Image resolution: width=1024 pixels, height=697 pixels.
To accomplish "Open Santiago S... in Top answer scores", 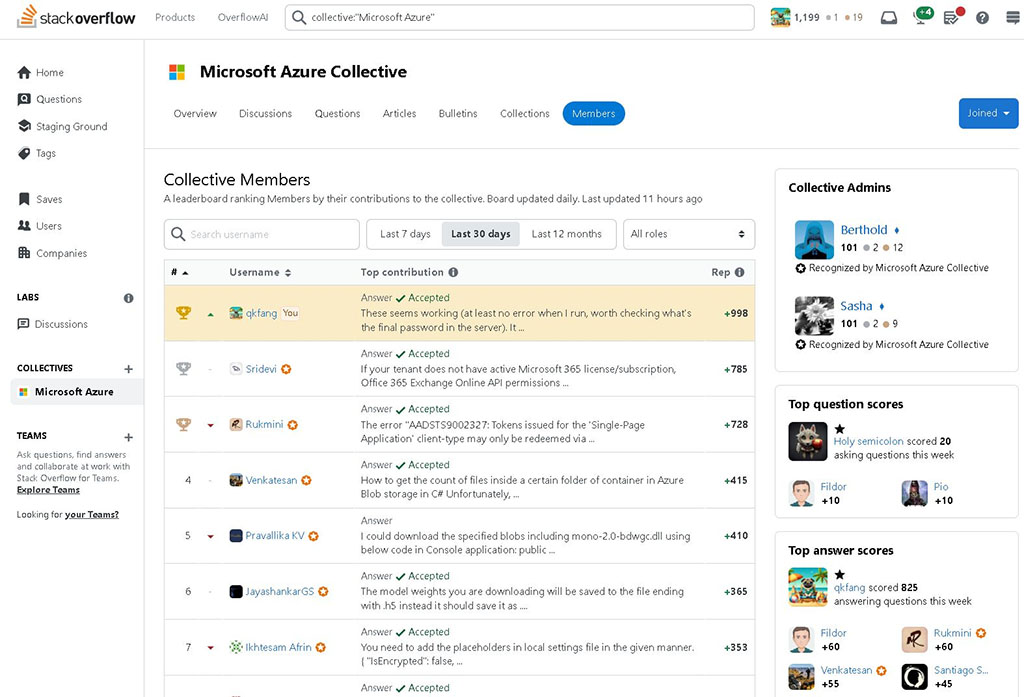I will point(961,670).
